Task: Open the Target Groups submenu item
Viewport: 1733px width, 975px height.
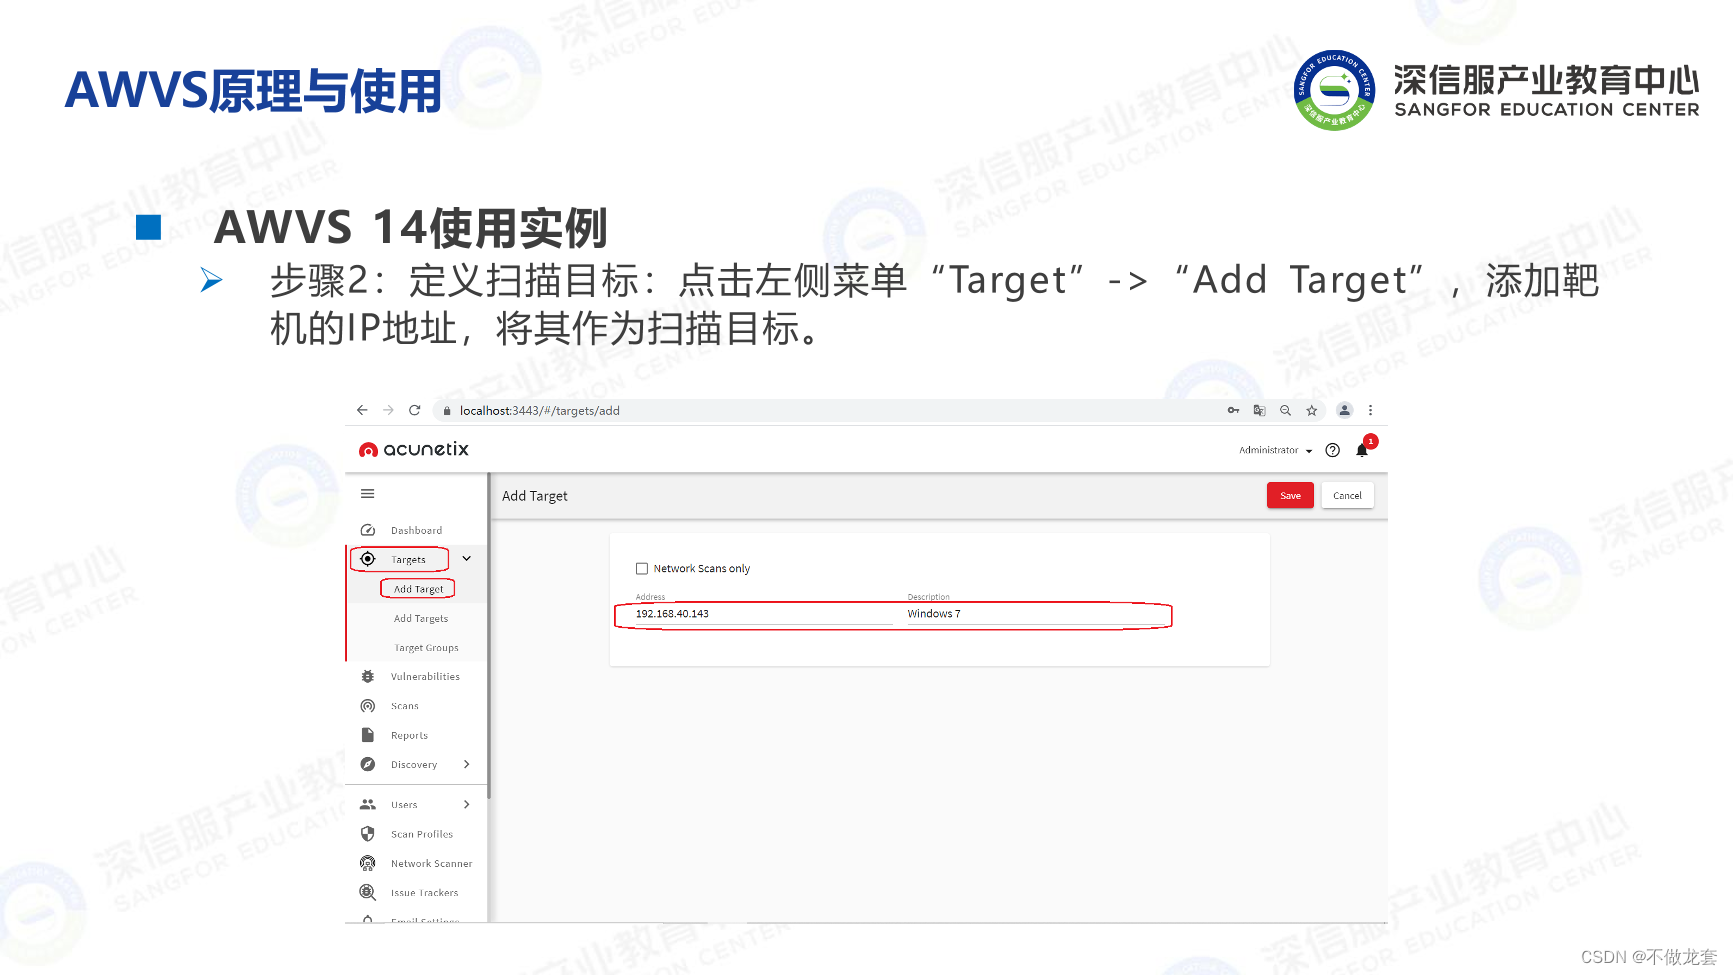Action: tap(426, 648)
